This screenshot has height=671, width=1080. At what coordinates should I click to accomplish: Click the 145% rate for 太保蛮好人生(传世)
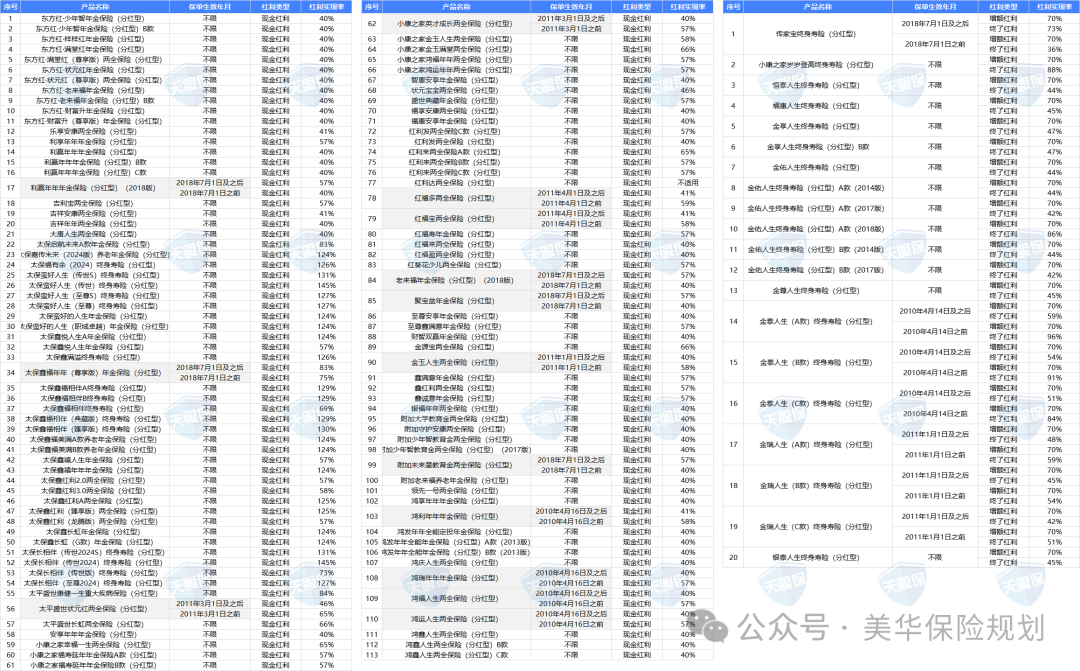tap(326, 285)
